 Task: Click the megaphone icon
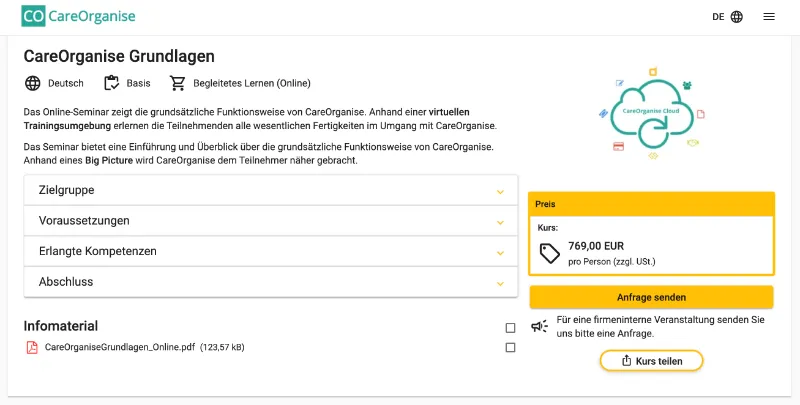tap(539, 326)
